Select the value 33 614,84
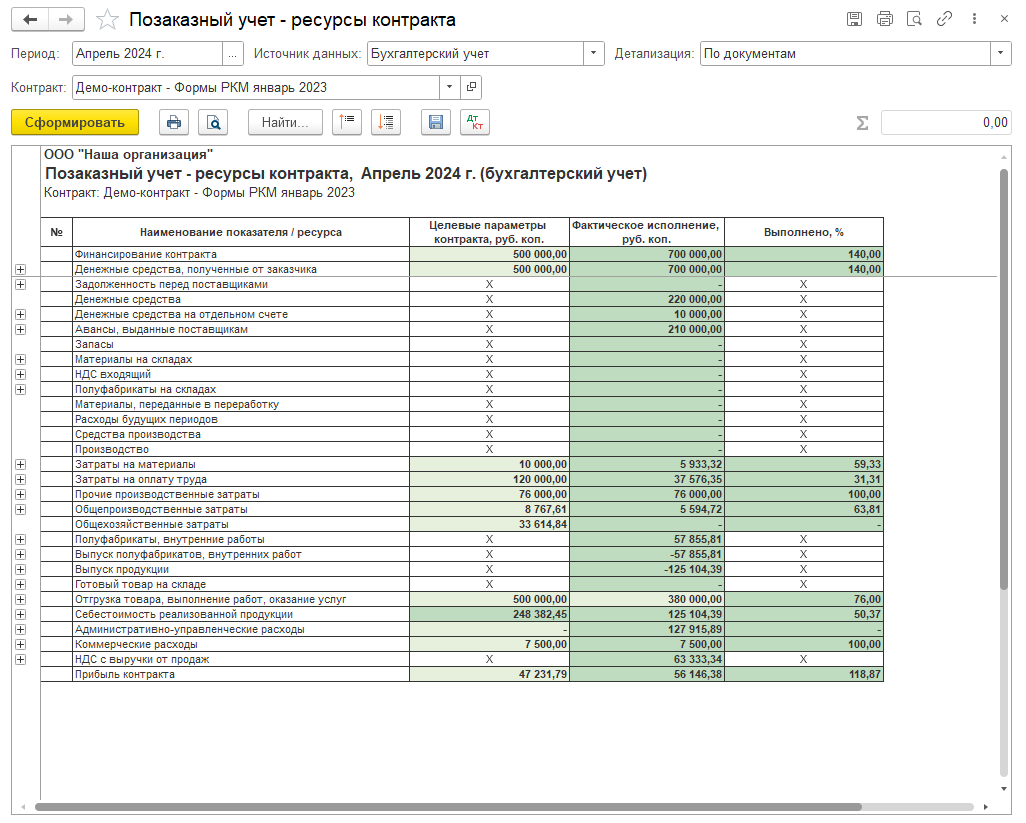 point(489,525)
